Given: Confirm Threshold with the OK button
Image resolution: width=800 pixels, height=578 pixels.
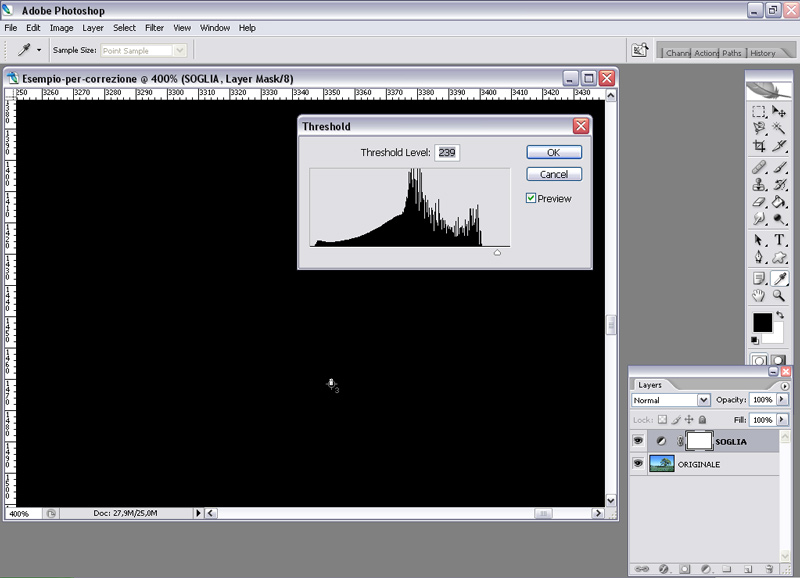Looking at the screenshot, I should 553,153.
